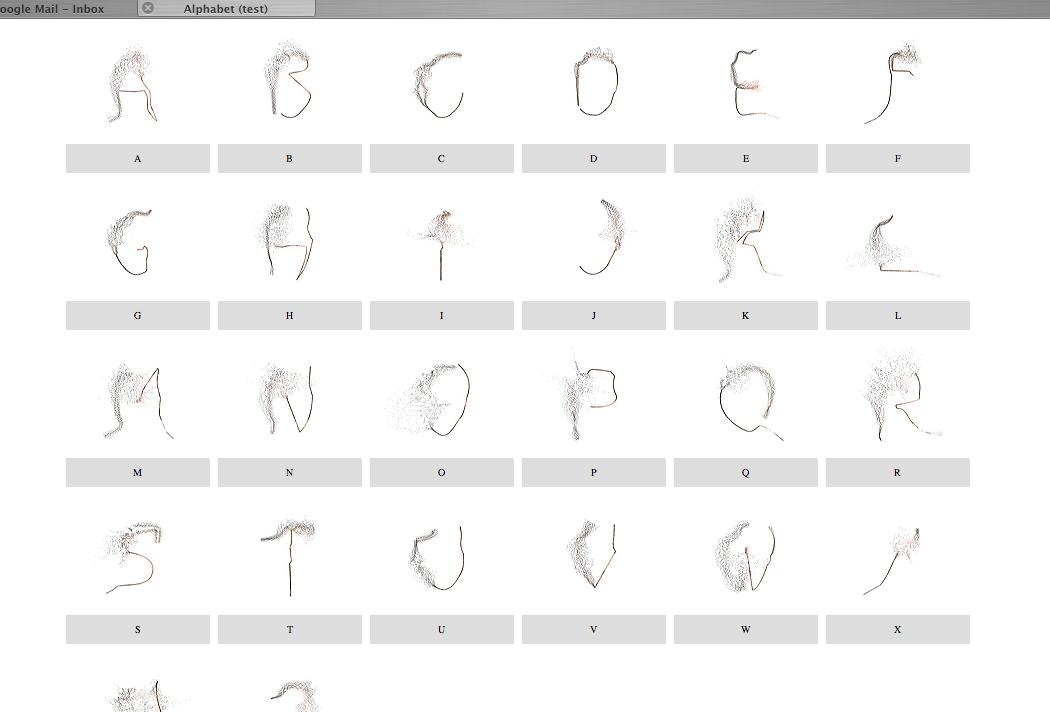1050x712 pixels.
Task: Hit the N letter button
Action: [290, 472]
